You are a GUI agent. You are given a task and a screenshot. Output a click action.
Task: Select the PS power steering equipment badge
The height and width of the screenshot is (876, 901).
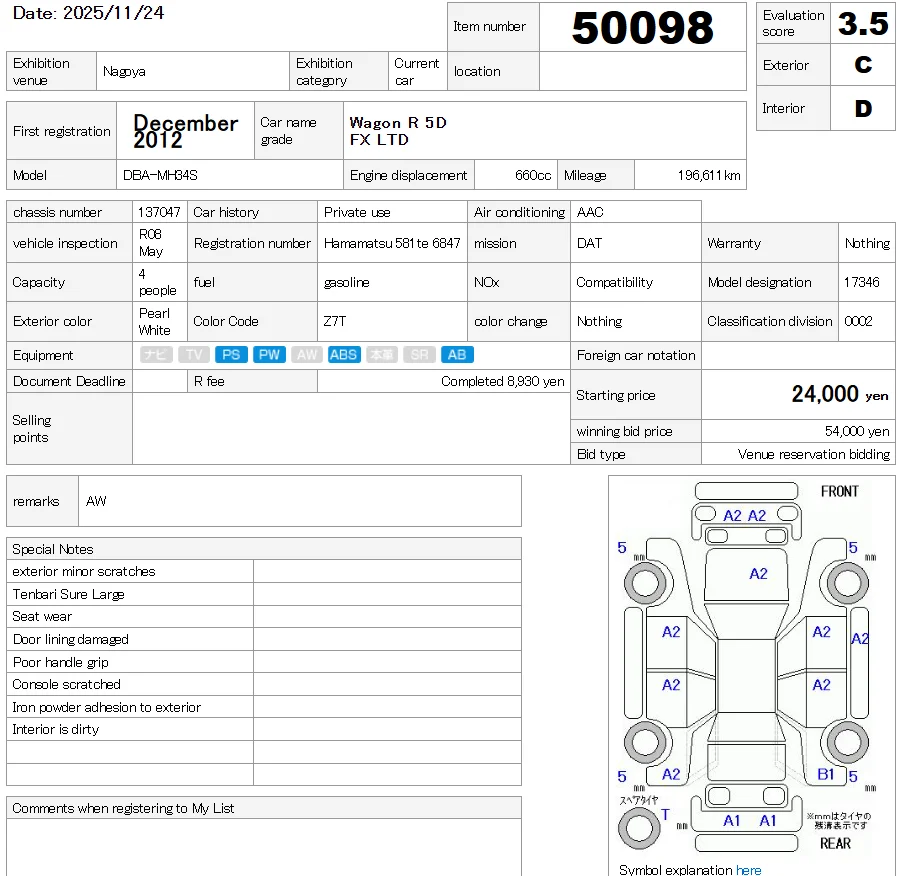[231, 354]
